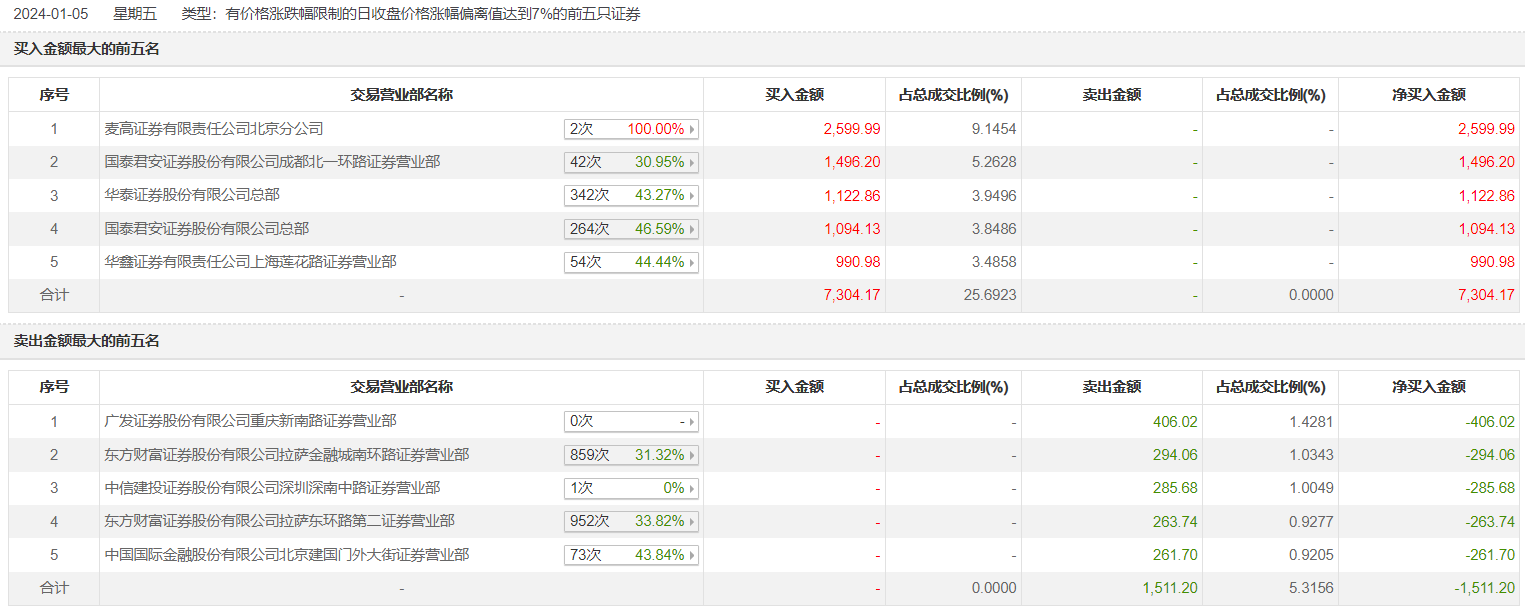The height and width of the screenshot is (612, 1525).
Task: Click 净买入金额 header in sell table
Action: 1429,387
